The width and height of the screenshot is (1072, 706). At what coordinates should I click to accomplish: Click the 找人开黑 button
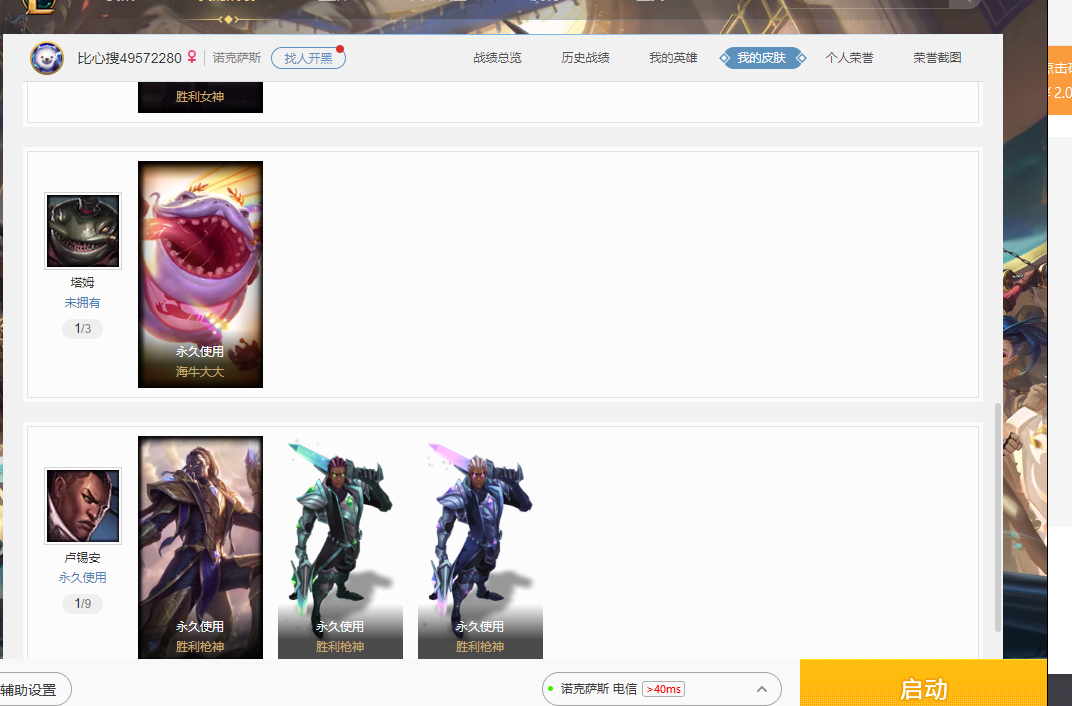pos(308,58)
